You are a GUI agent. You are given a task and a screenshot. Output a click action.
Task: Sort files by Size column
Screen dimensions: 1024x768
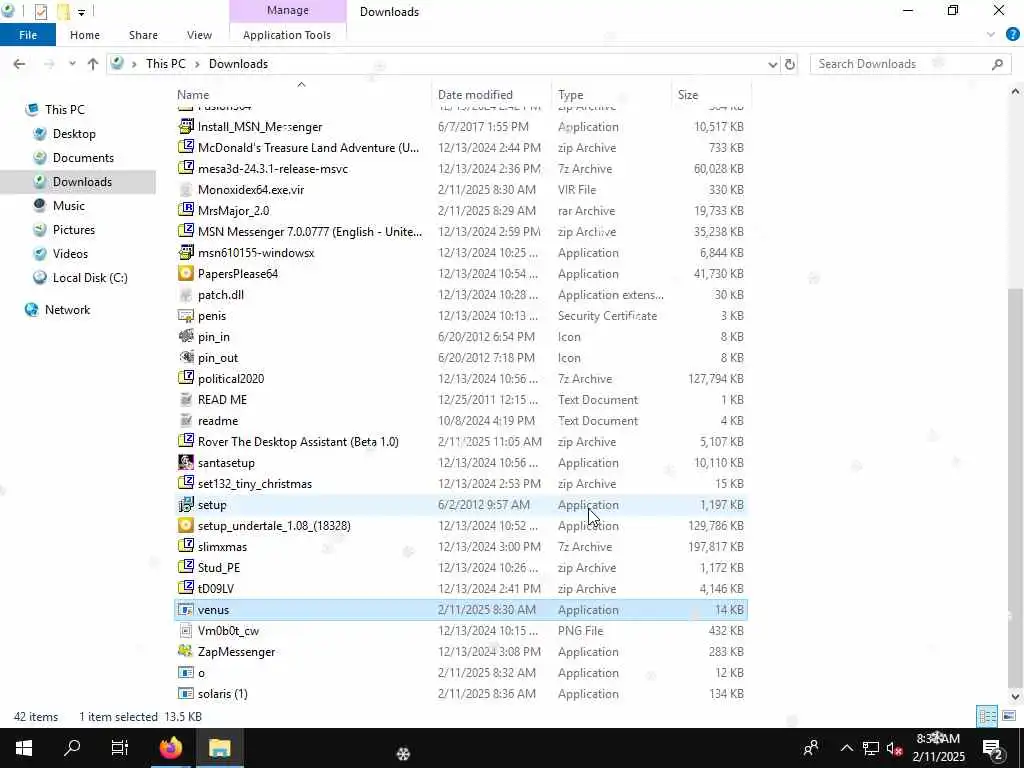[711, 95]
